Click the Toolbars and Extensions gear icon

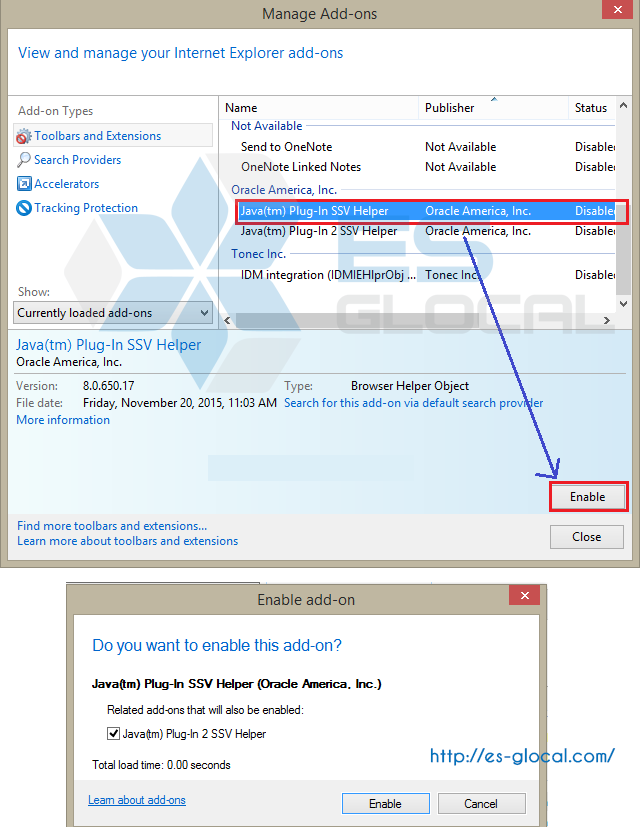(x=23, y=136)
